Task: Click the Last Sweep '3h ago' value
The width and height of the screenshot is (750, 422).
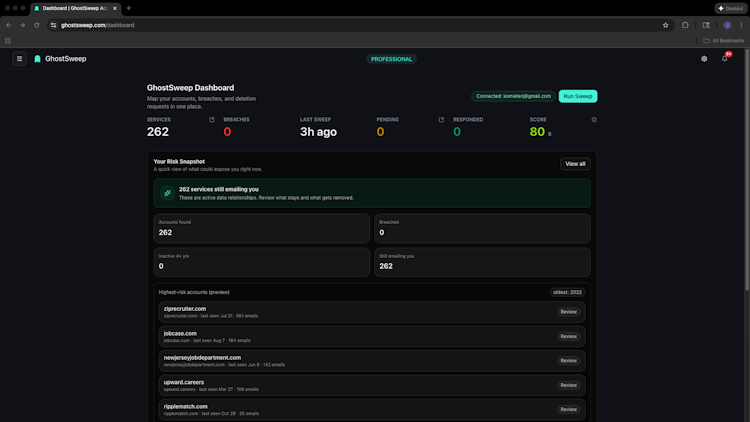Action: 318,132
